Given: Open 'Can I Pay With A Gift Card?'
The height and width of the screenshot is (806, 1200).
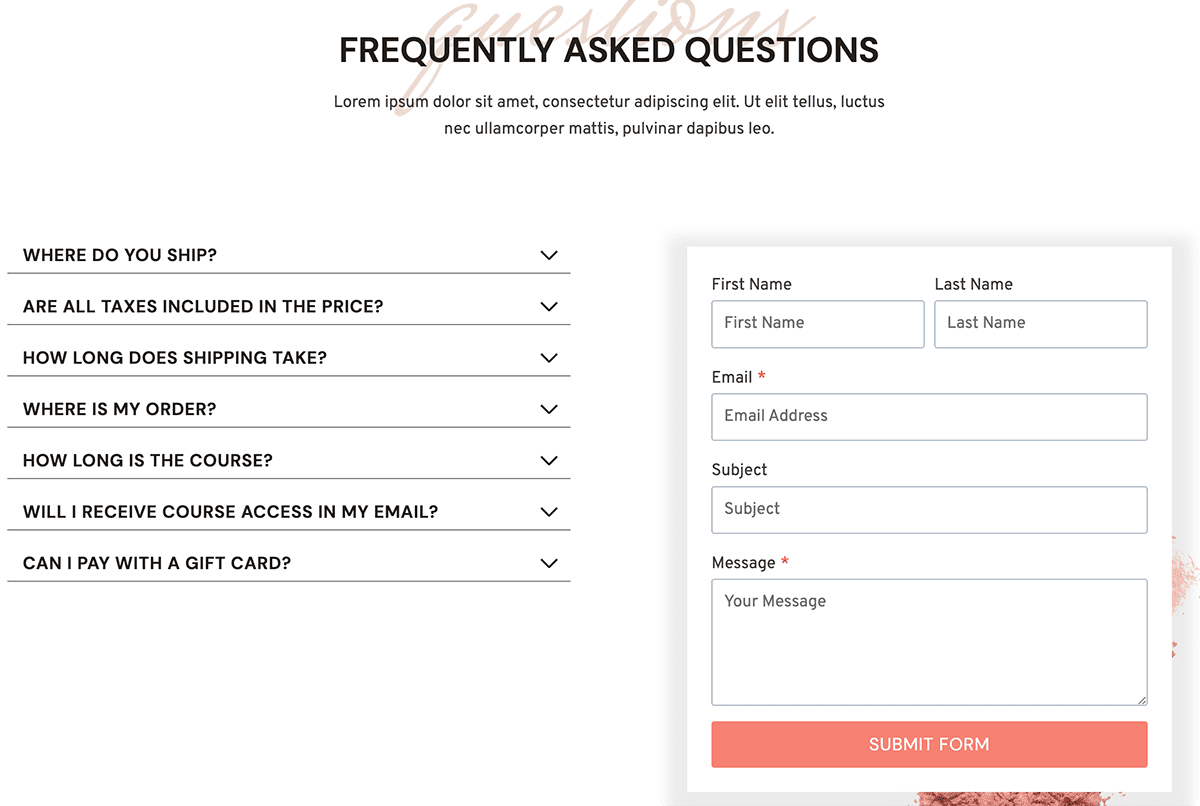Looking at the screenshot, I should point(157,563).
